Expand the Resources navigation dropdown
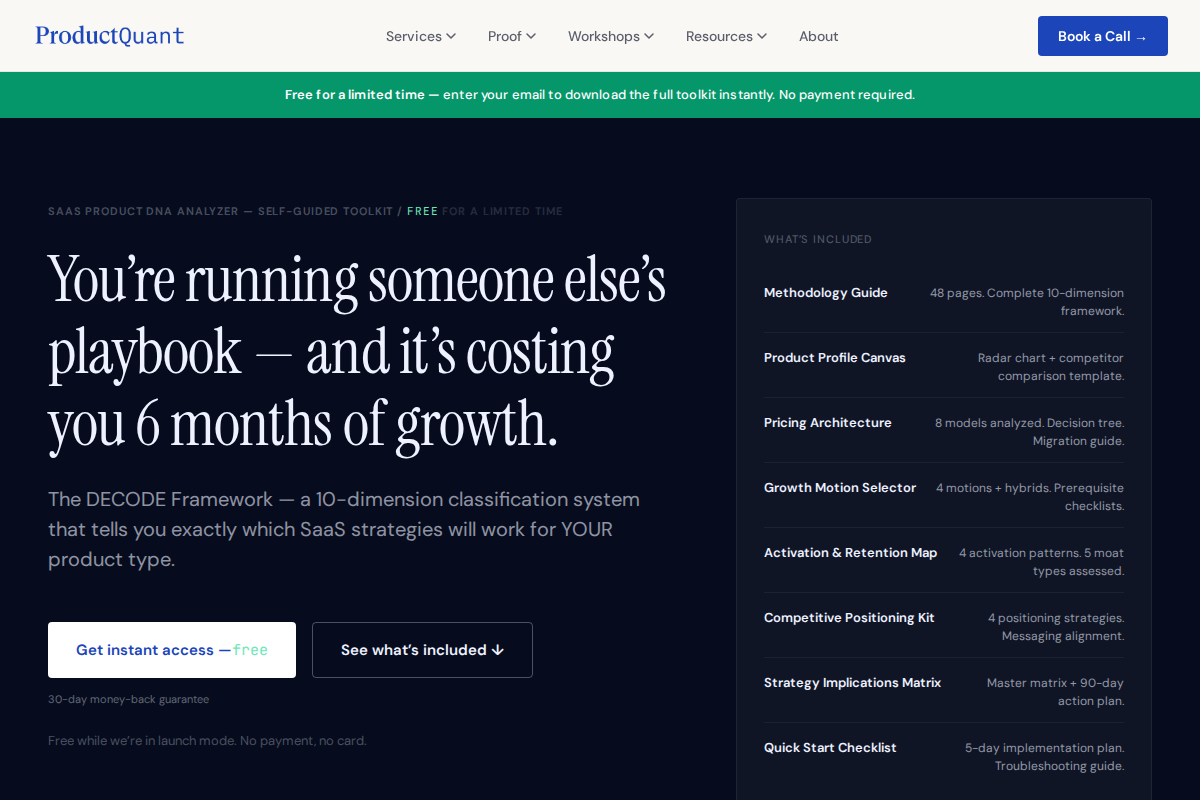 pos(719,36)
